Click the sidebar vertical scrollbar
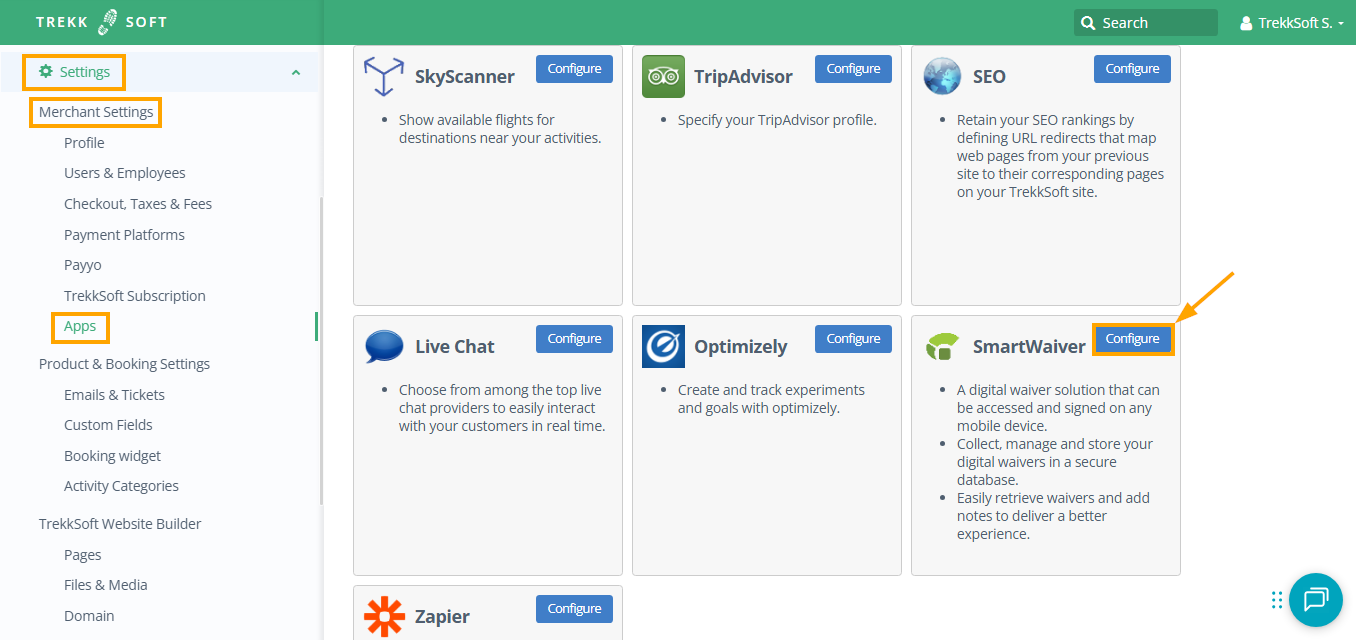The image size is (1356, 640). pos(320,350)
